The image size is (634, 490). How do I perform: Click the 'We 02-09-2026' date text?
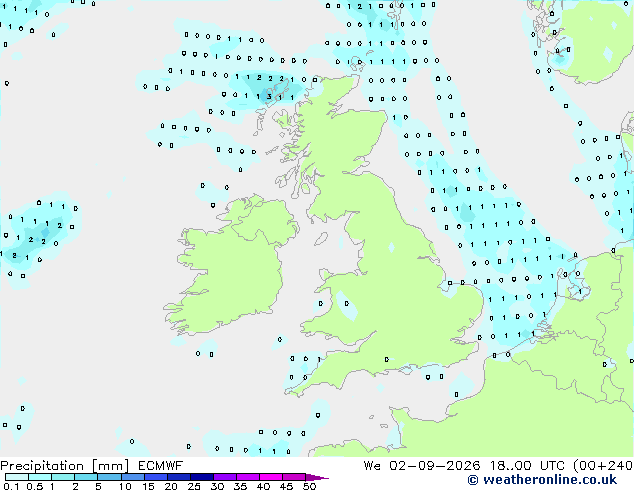(422, 466)
